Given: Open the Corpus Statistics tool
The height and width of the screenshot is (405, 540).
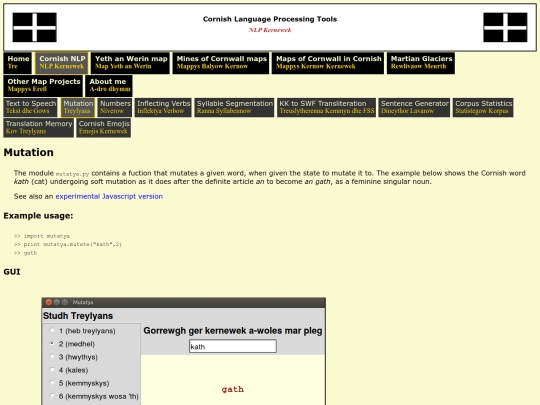Looking at the screenshot, I should [483, 107].
